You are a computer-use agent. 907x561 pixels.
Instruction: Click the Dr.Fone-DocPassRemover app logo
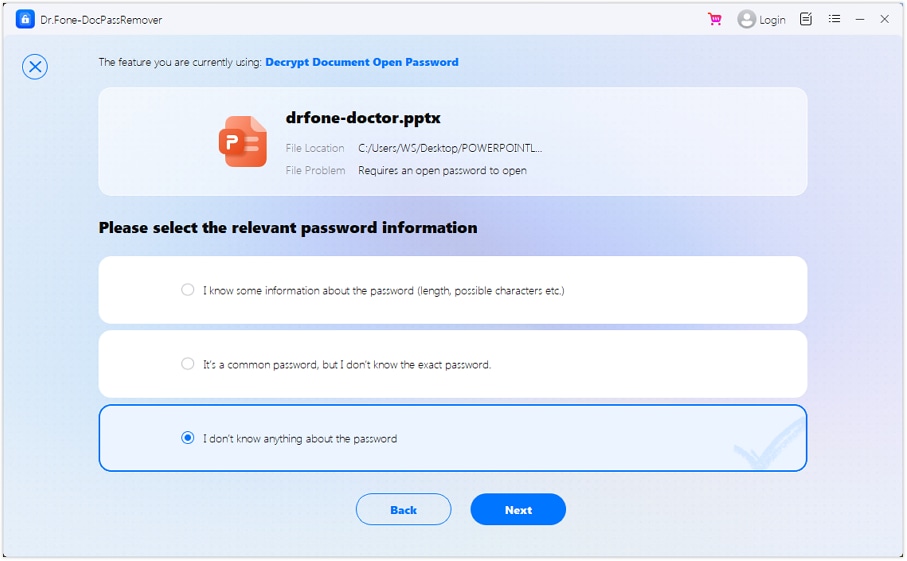tap(25, 19)
